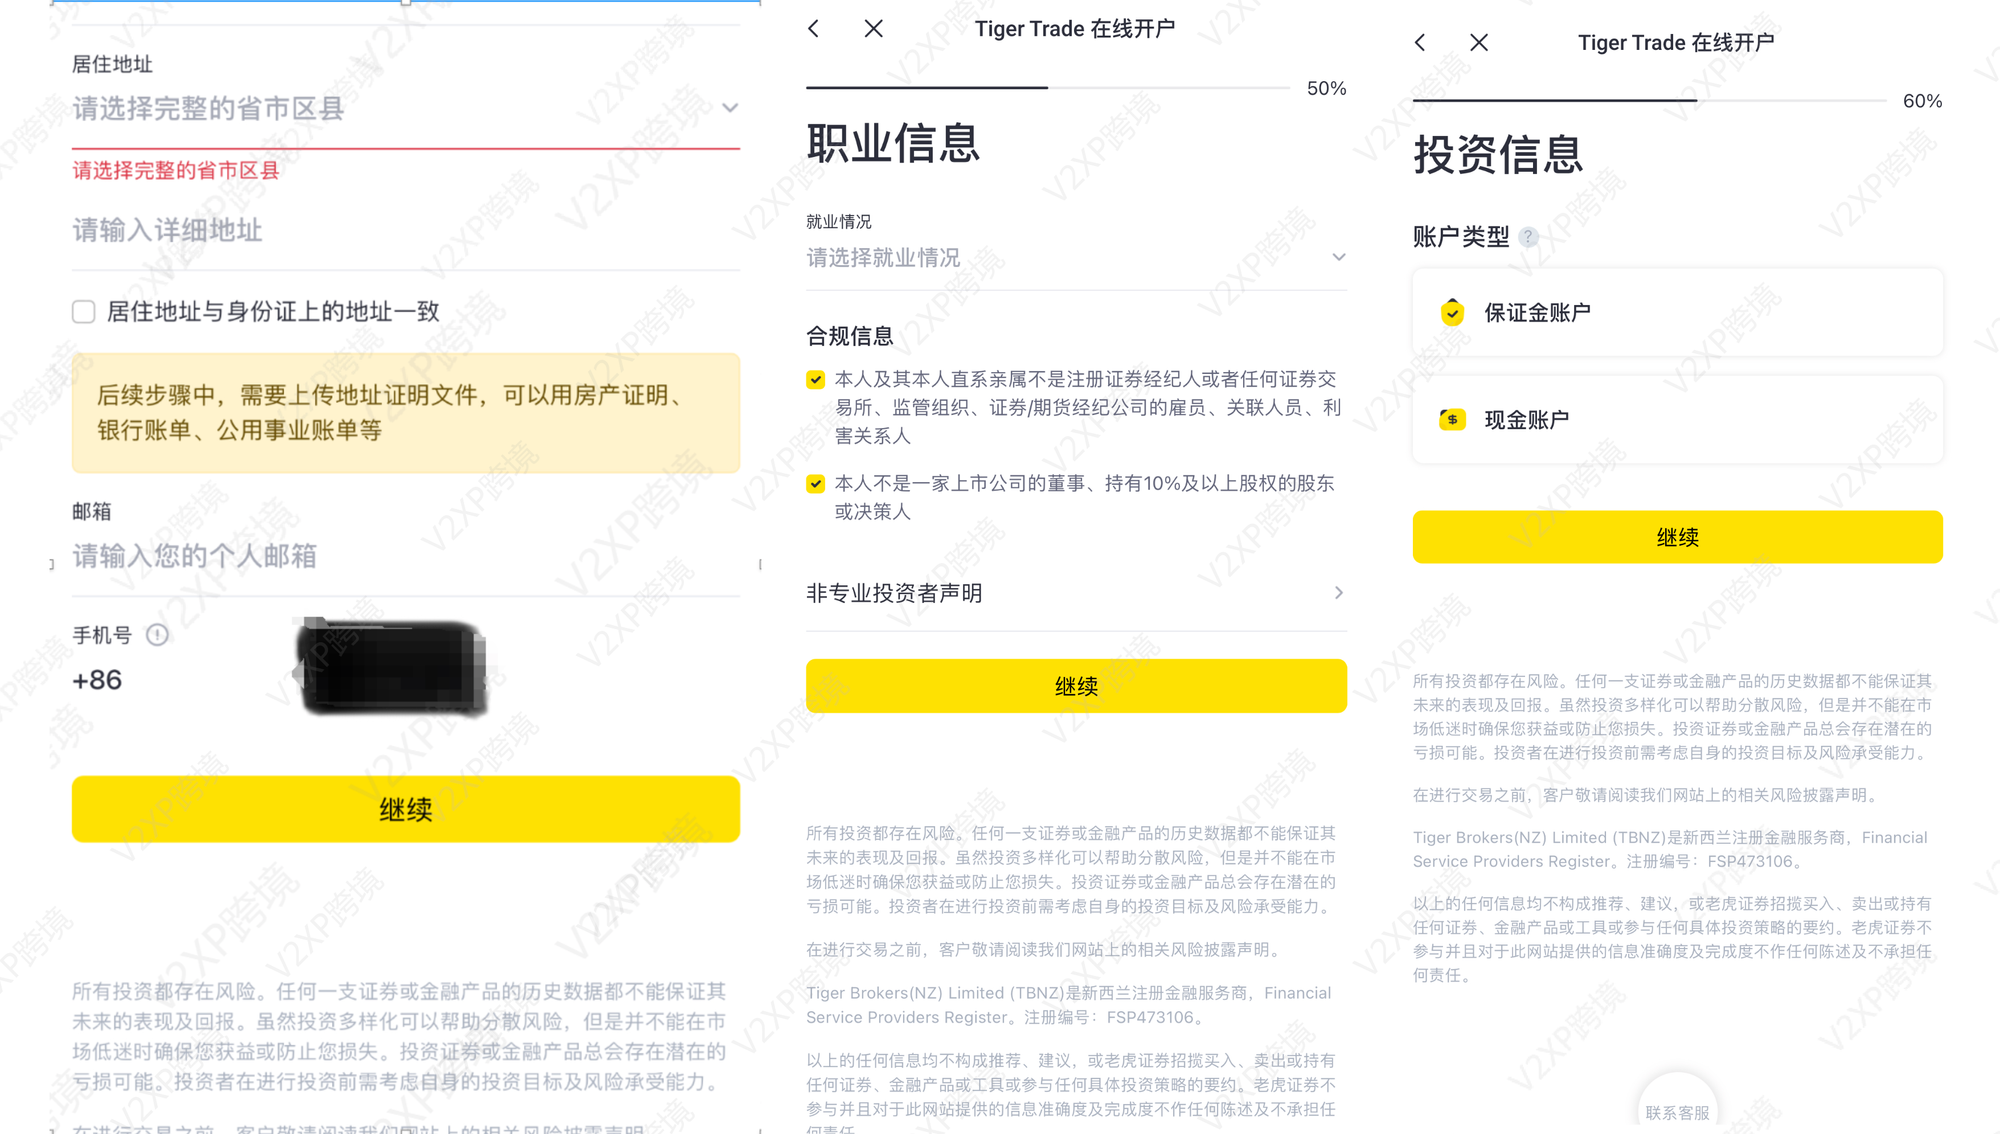2000x1134 pixels.
Task: Close the 职业信息 onboarding screen
Action: (873, 29)
